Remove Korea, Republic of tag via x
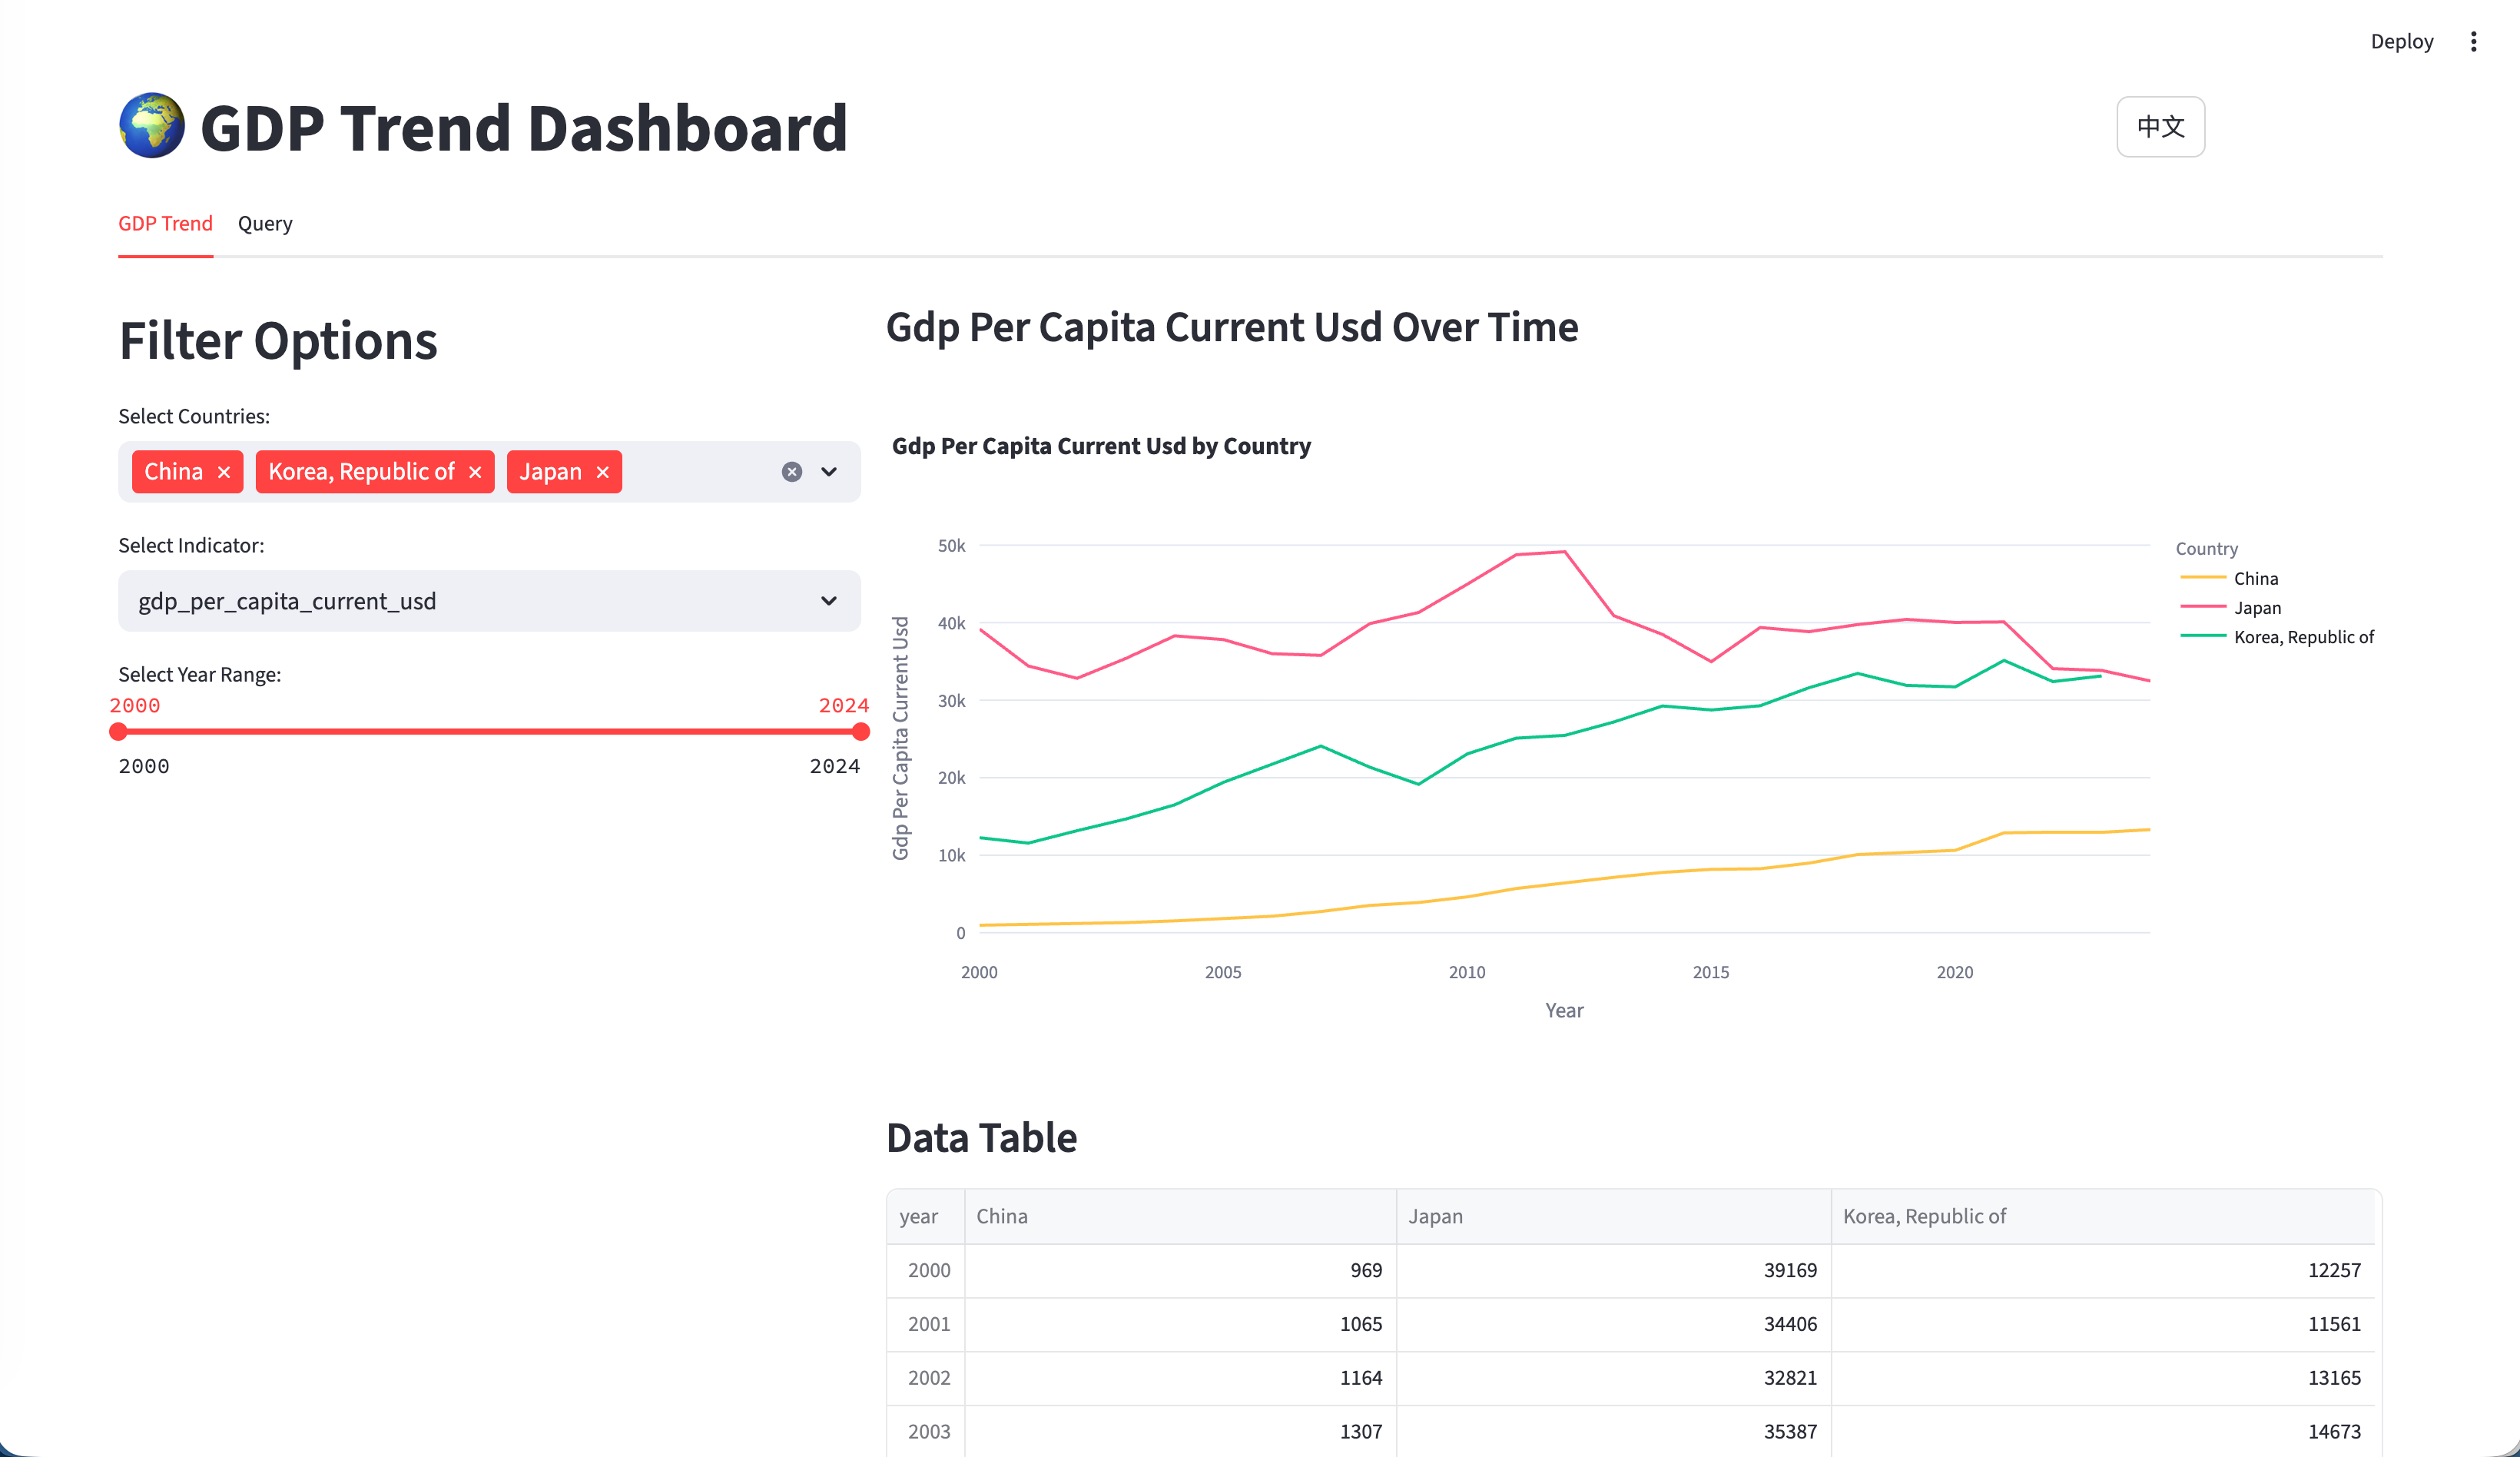The height and width of the screenshot is (1457, 2520). 475,472
